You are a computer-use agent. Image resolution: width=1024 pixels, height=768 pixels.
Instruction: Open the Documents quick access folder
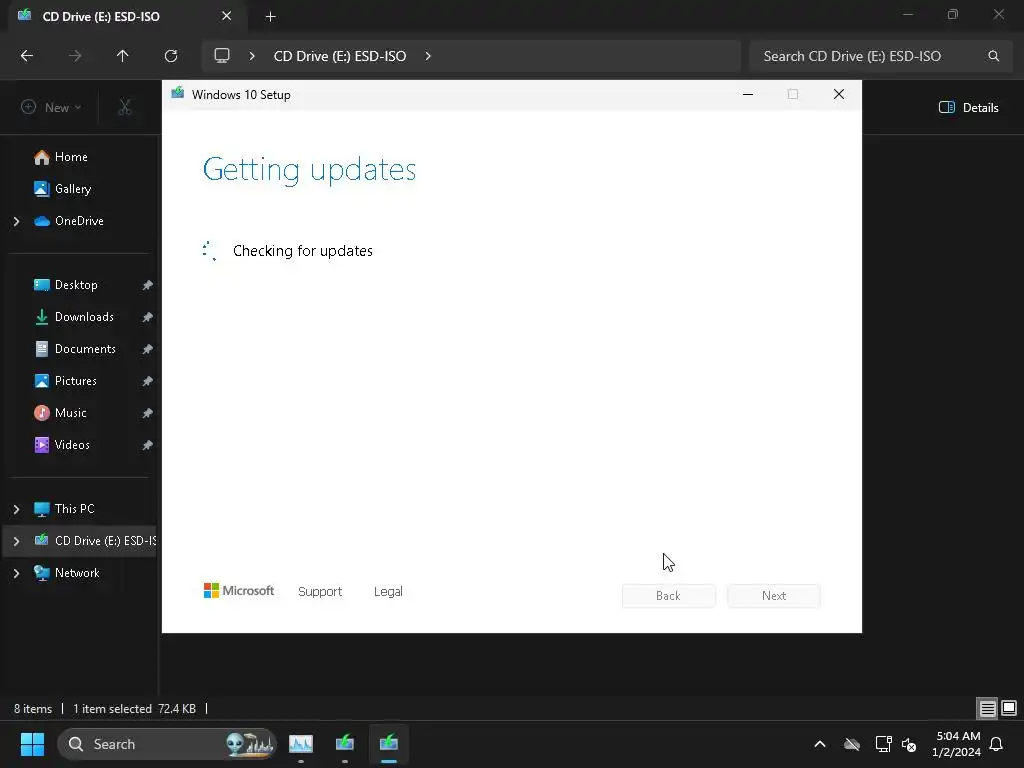pyautogui.click(x=85, y=349)
